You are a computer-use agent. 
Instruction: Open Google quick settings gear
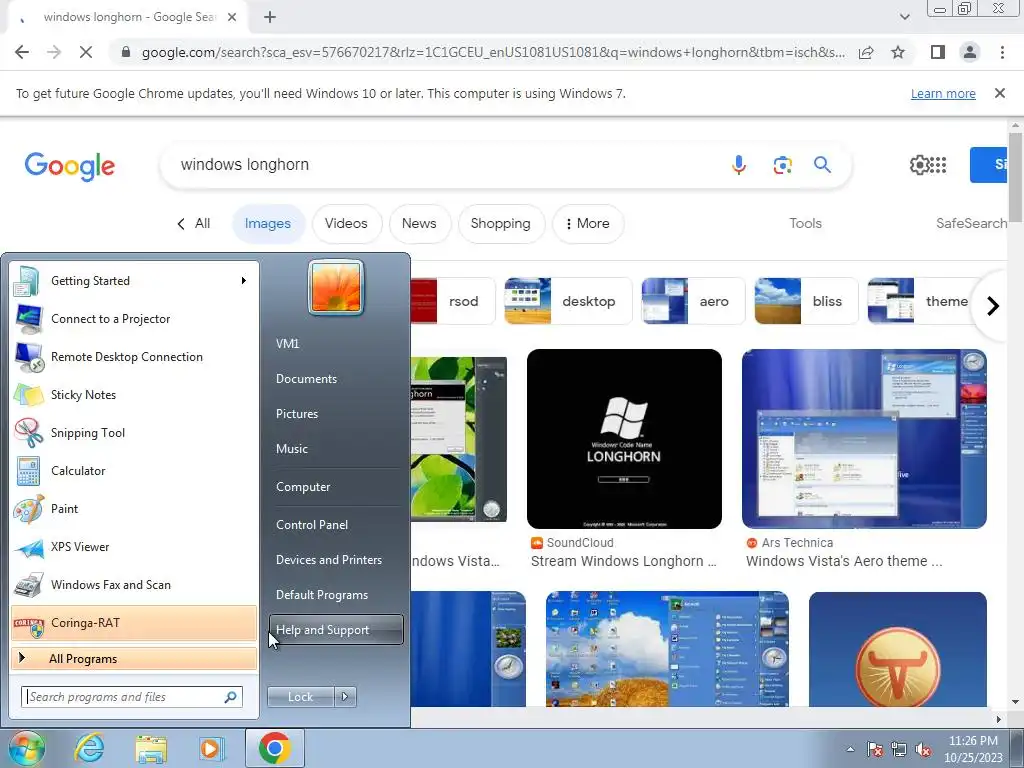pos(919,165)
